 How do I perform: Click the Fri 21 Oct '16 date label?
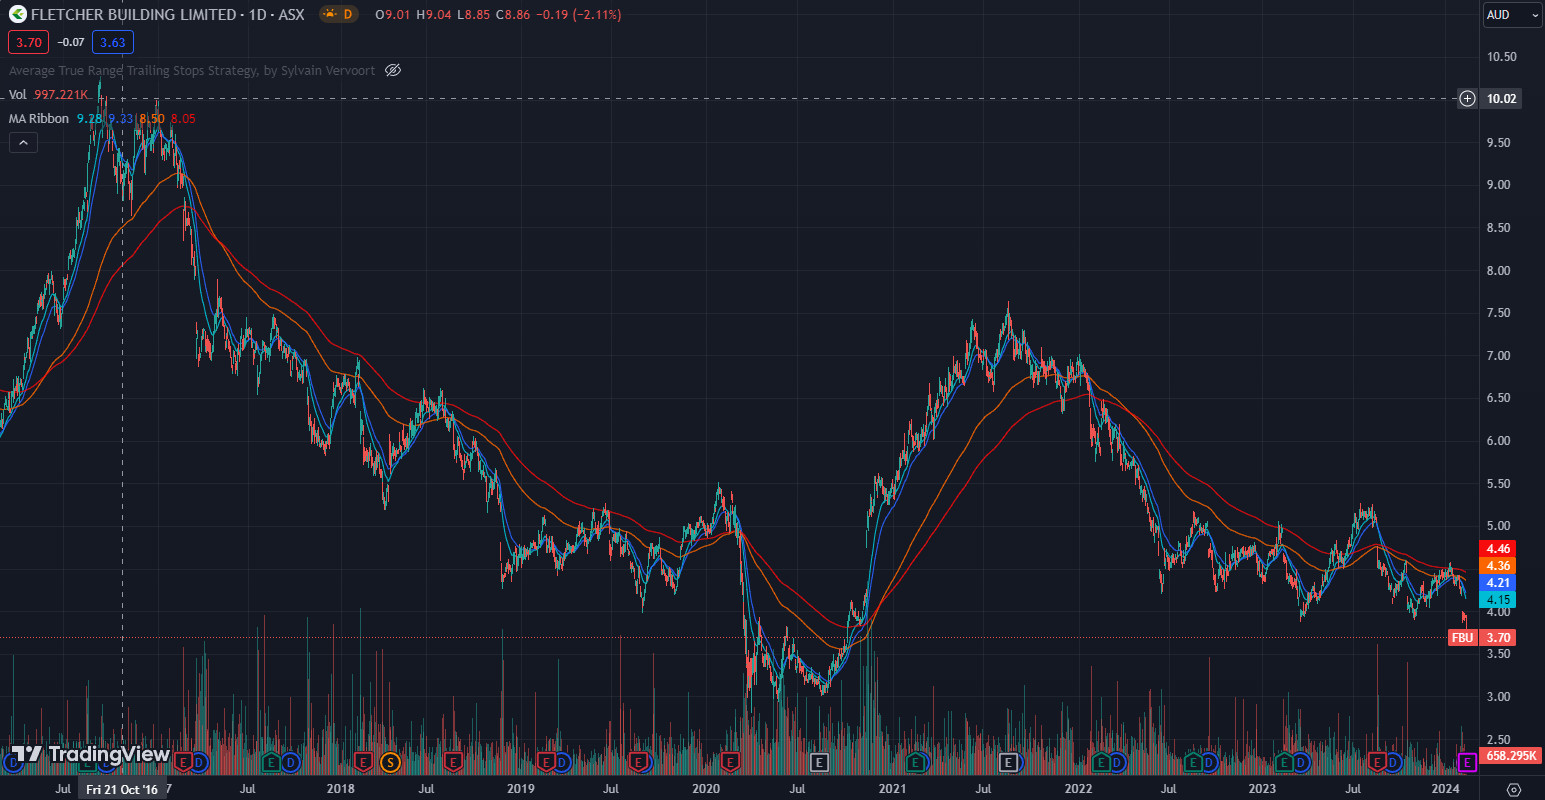tap(122, 789)
